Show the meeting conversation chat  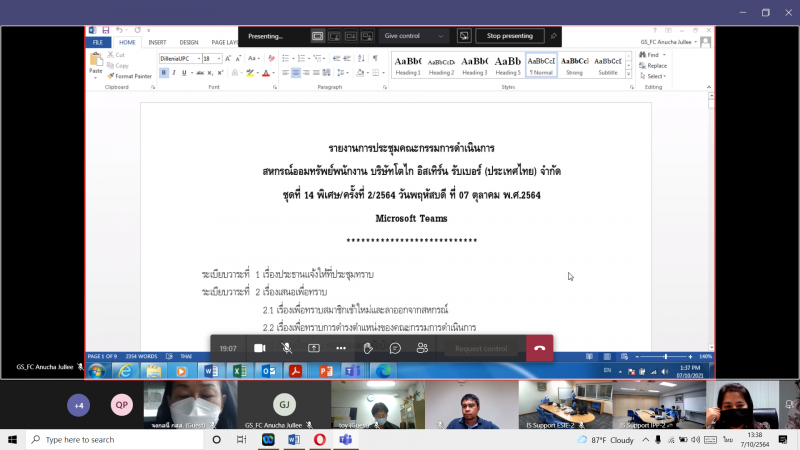(395, 348)
